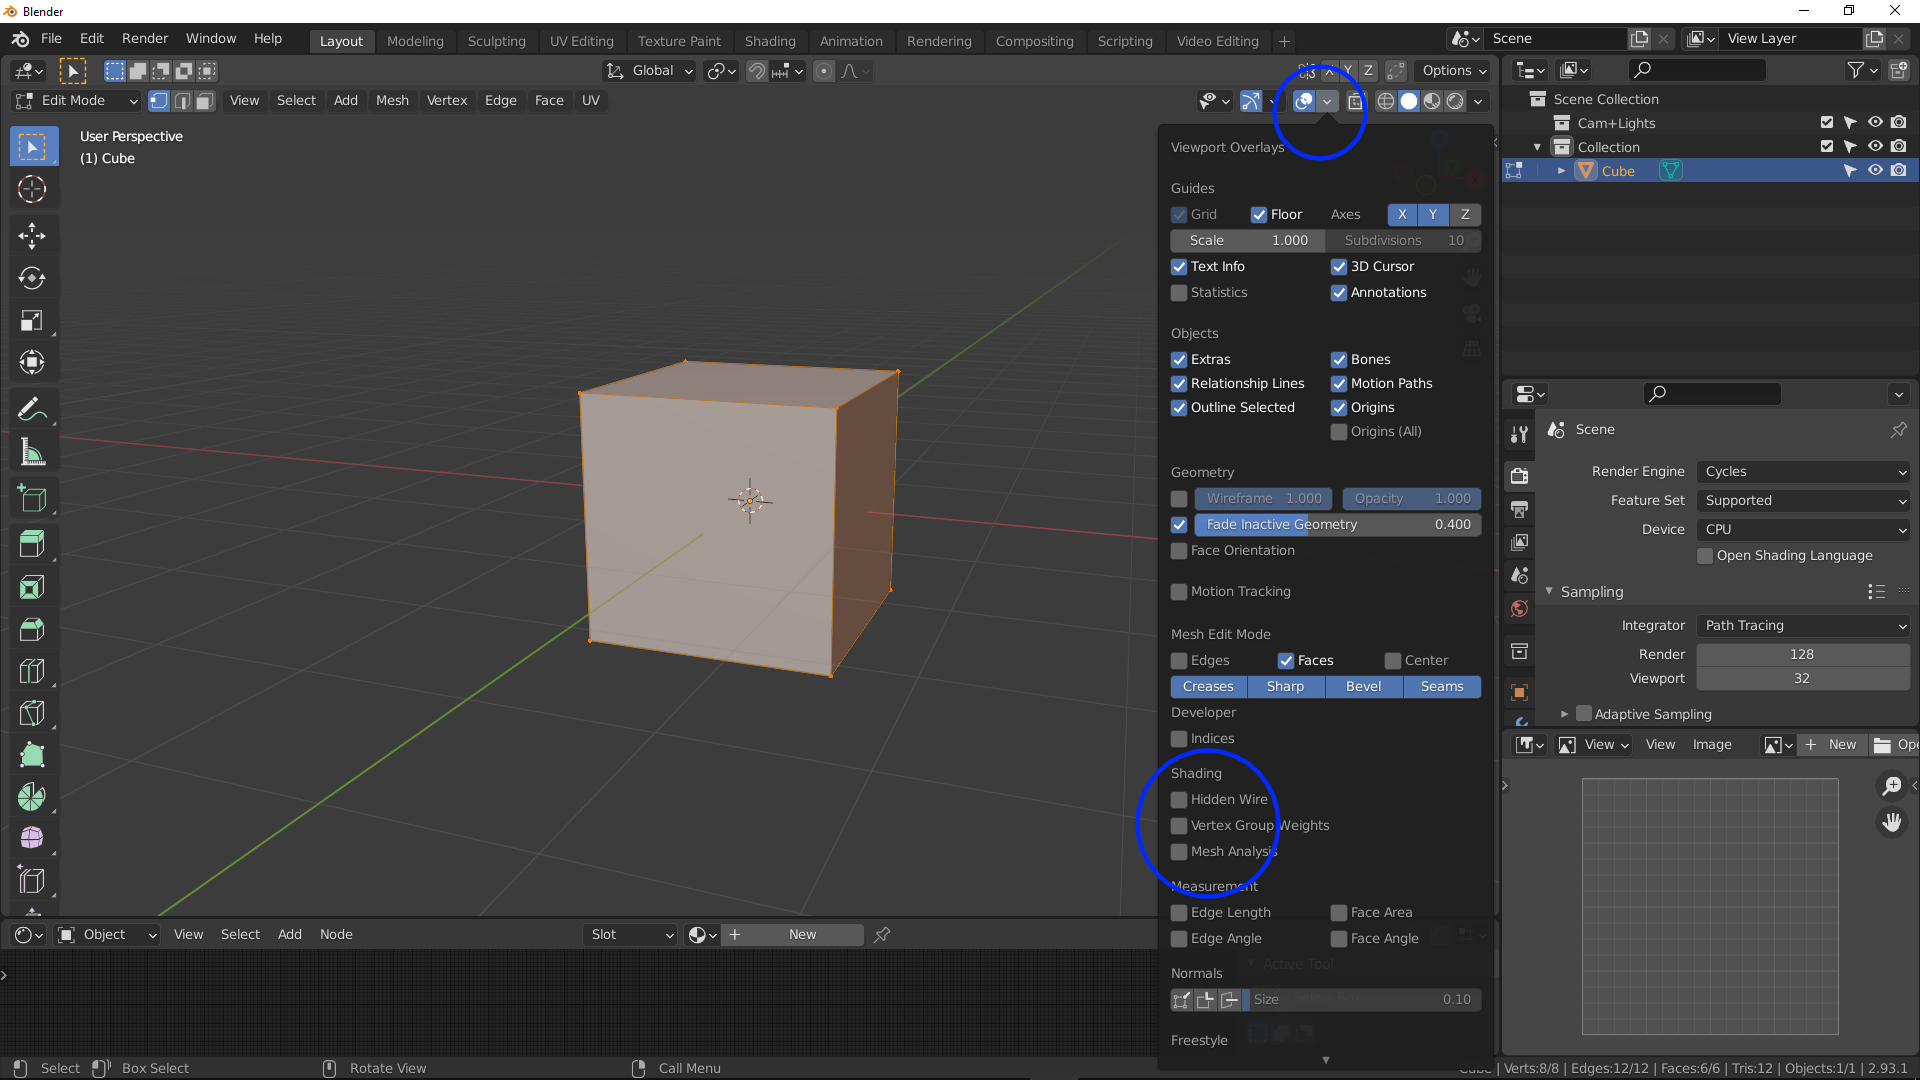The image size is (1920, 1080).
Task: Select the 3D Cursor tool
Action: [32, 189]
